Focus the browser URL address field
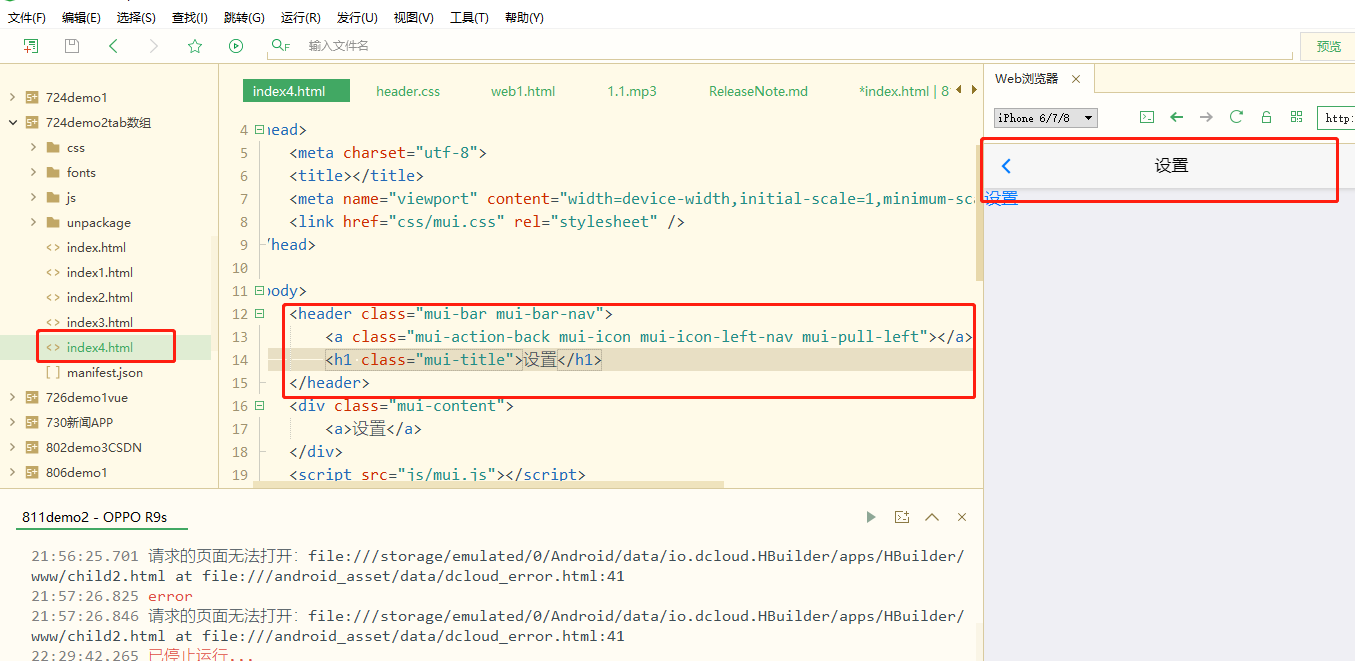The image size is (1355, 661). 1336,118
